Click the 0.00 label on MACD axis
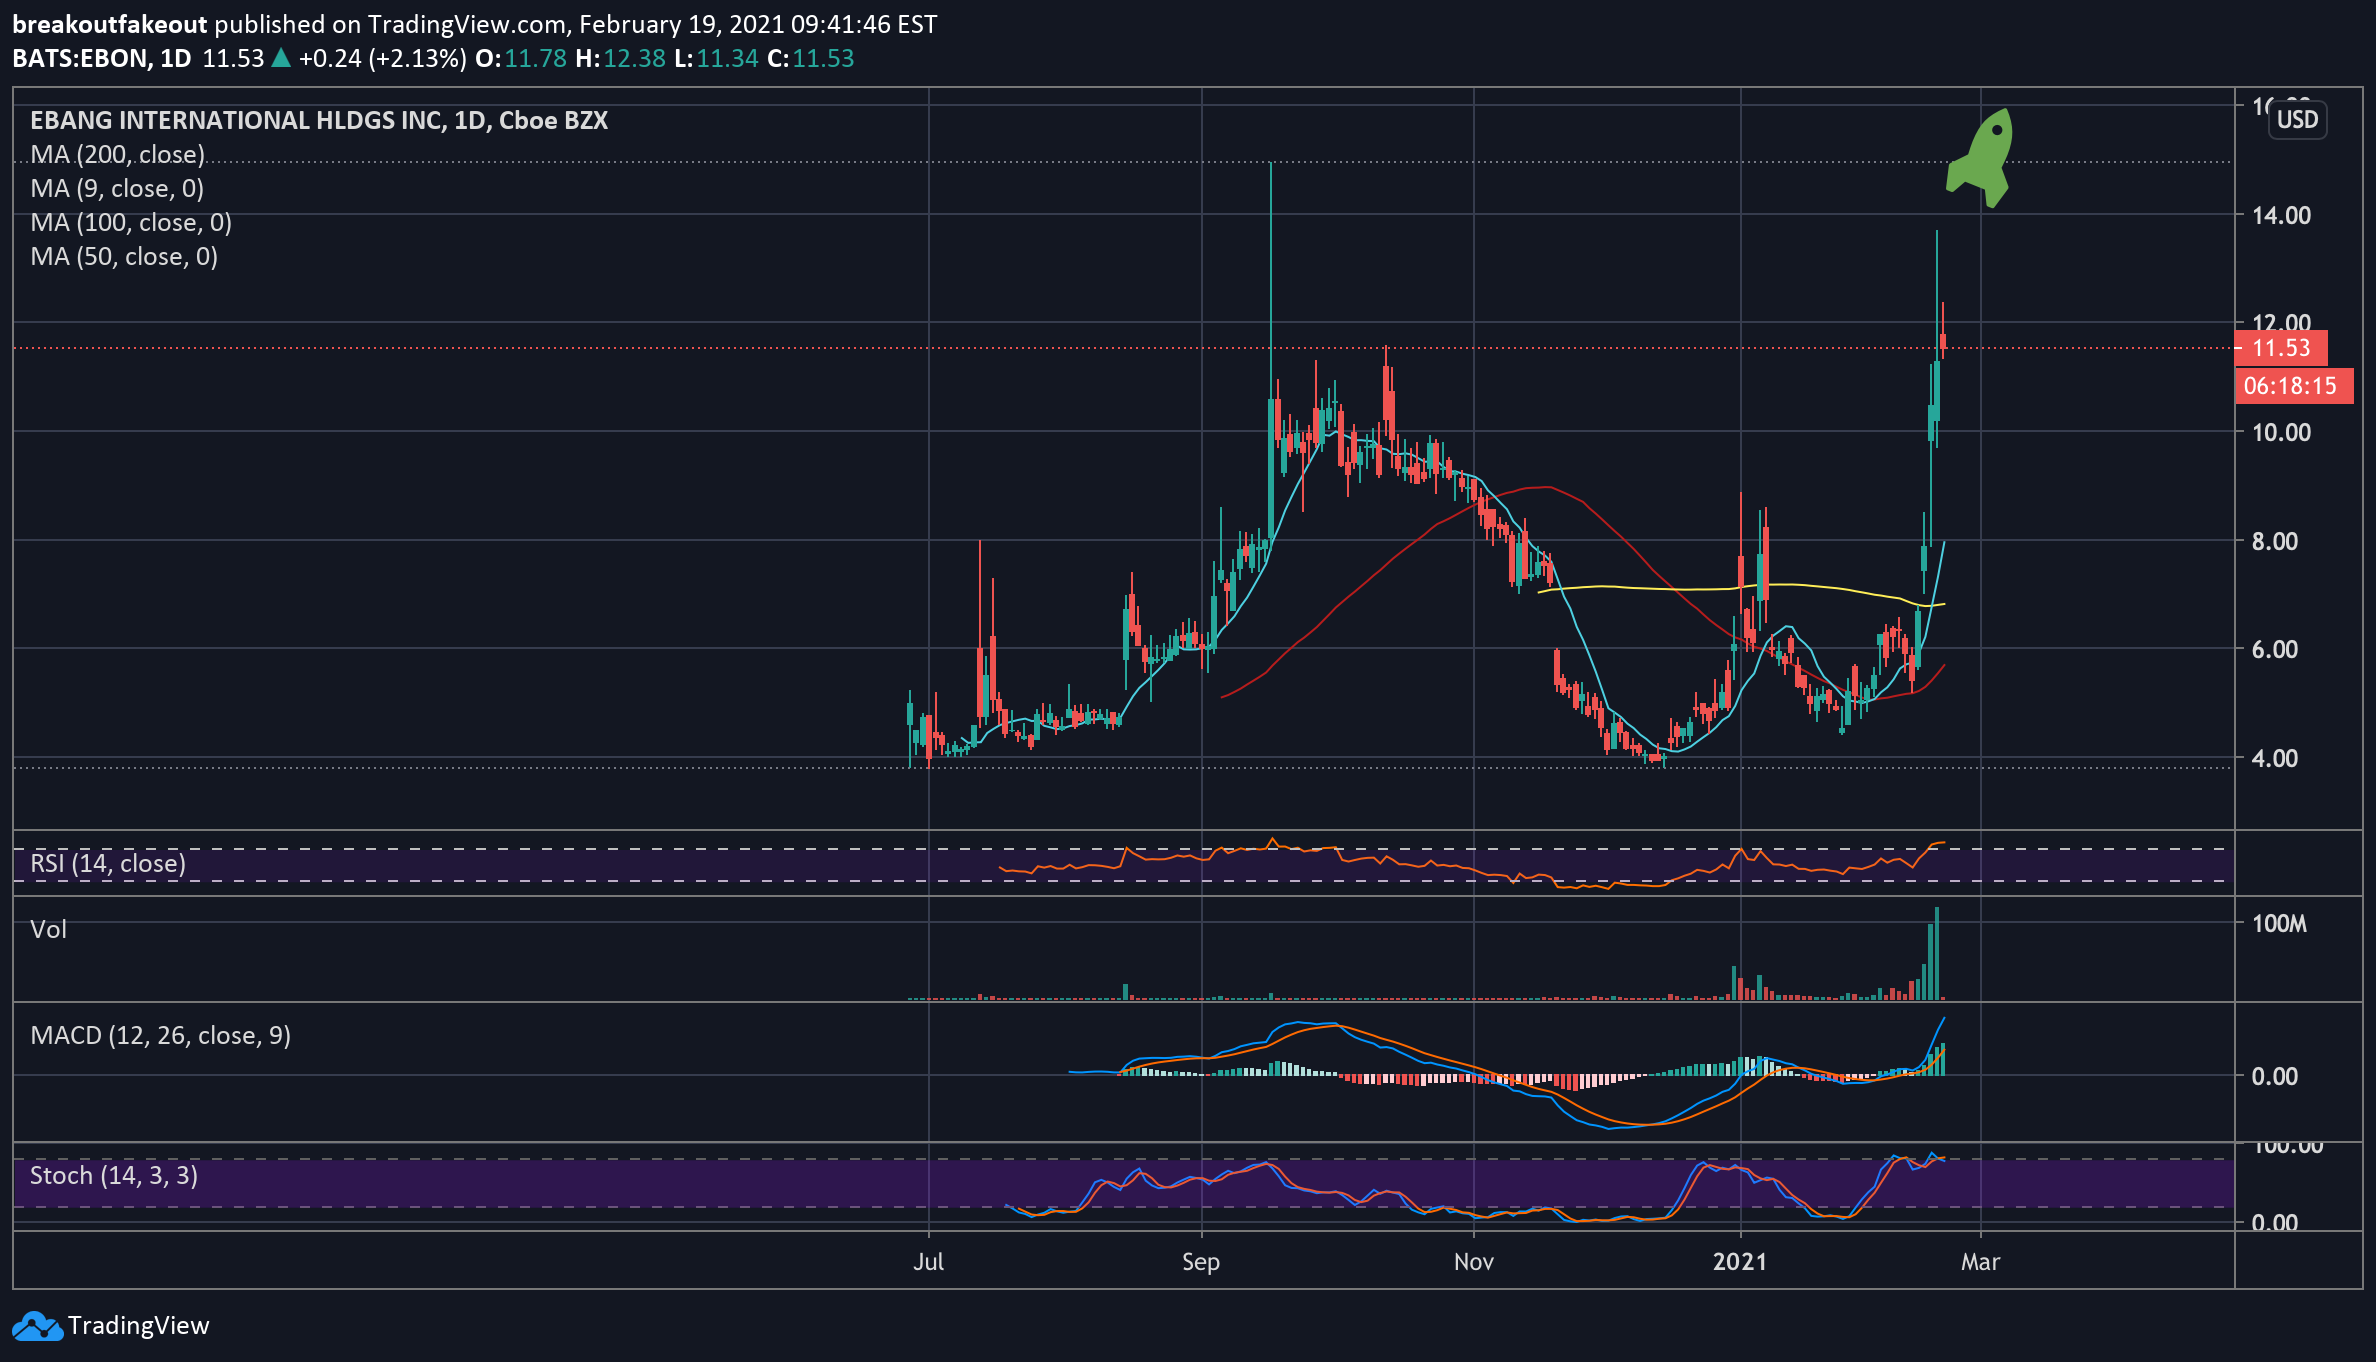Image resolution: width=2376 pixels, height=1362 pixels. [2275, 1076]
